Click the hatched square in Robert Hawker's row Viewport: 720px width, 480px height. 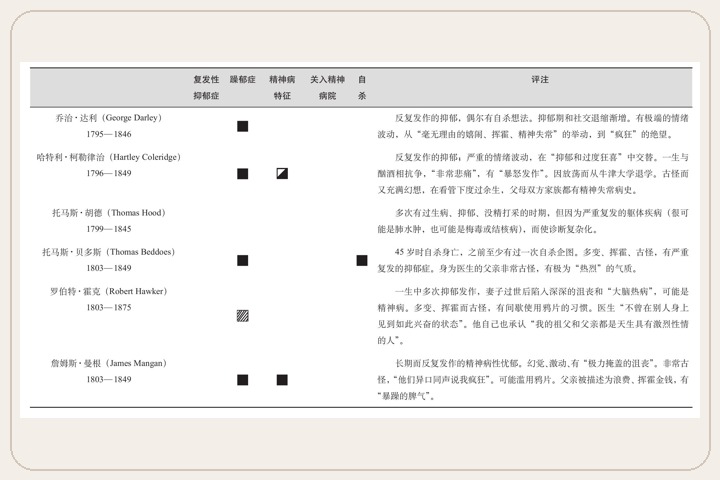[x=242, y=316]
